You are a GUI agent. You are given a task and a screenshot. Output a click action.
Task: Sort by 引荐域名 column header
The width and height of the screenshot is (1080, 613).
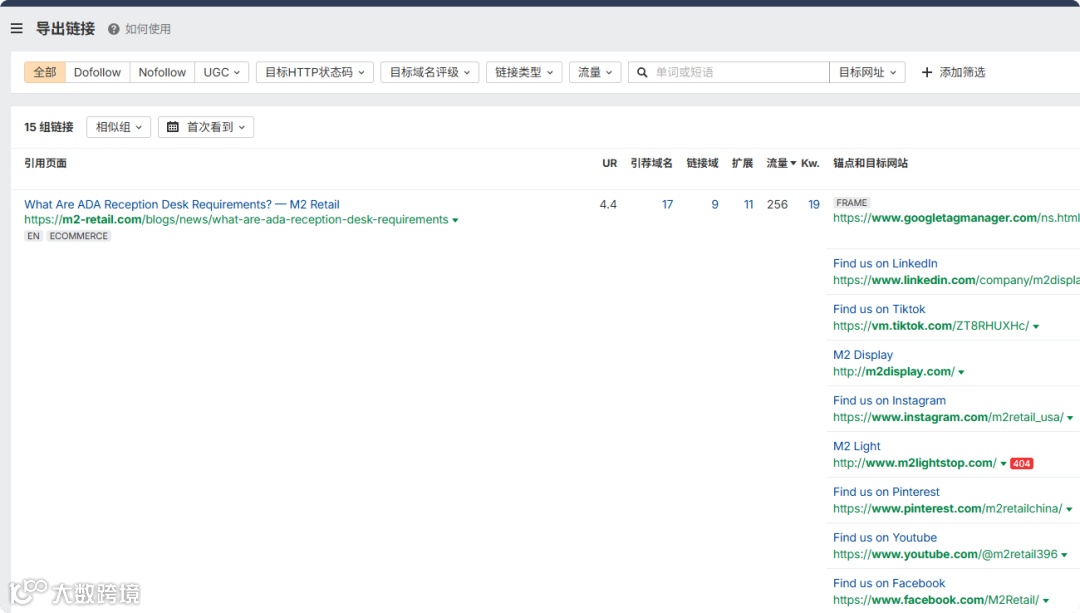652,163
